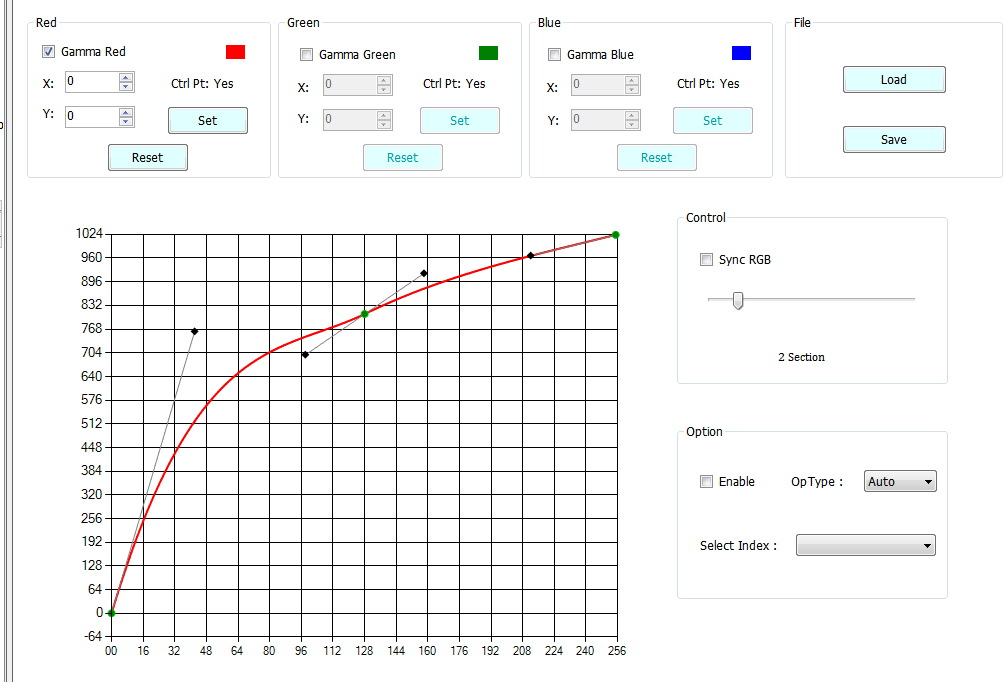The width and height of the screenshot is (1004, 682).
Task: Enable Sync RGB in the Control panel
Action: (x=707, y=259)
